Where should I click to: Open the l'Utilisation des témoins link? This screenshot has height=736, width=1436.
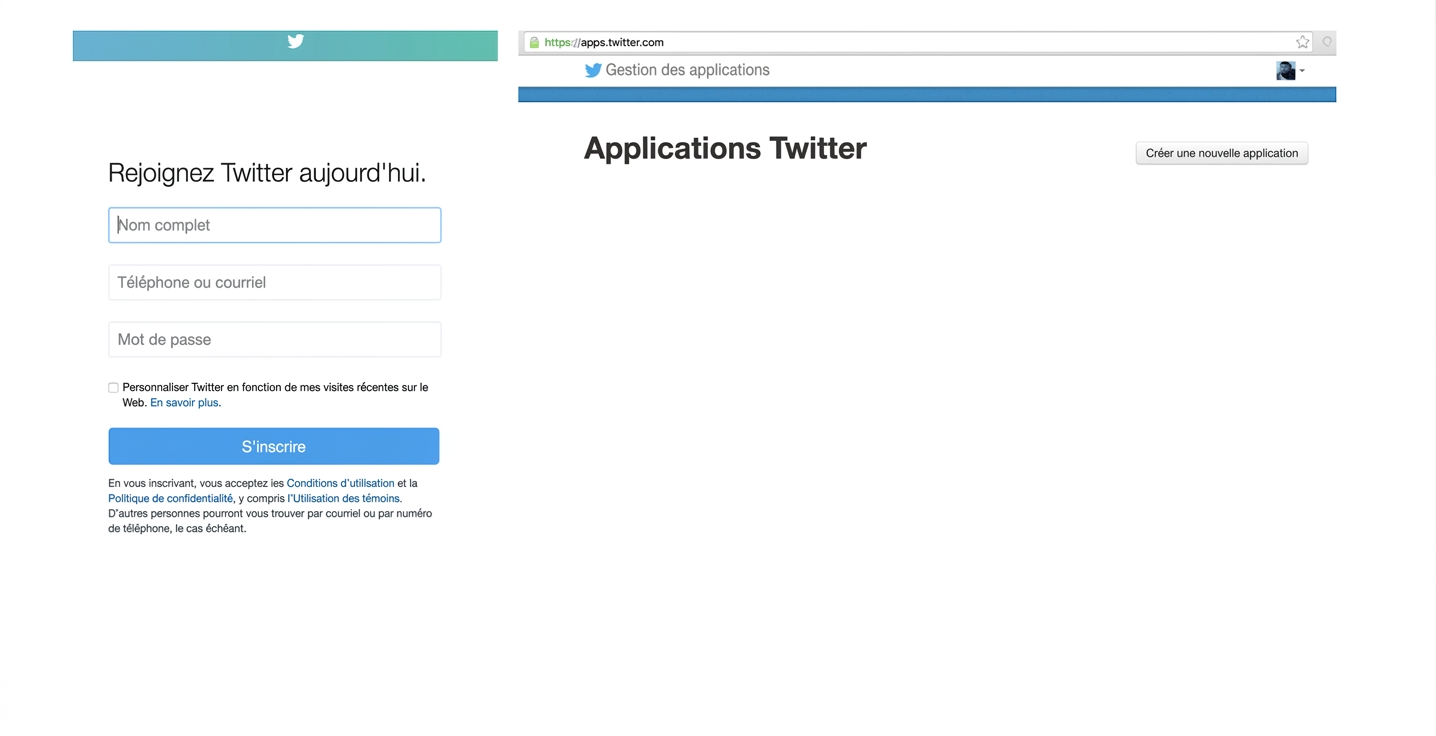click(x=344, y=498)
